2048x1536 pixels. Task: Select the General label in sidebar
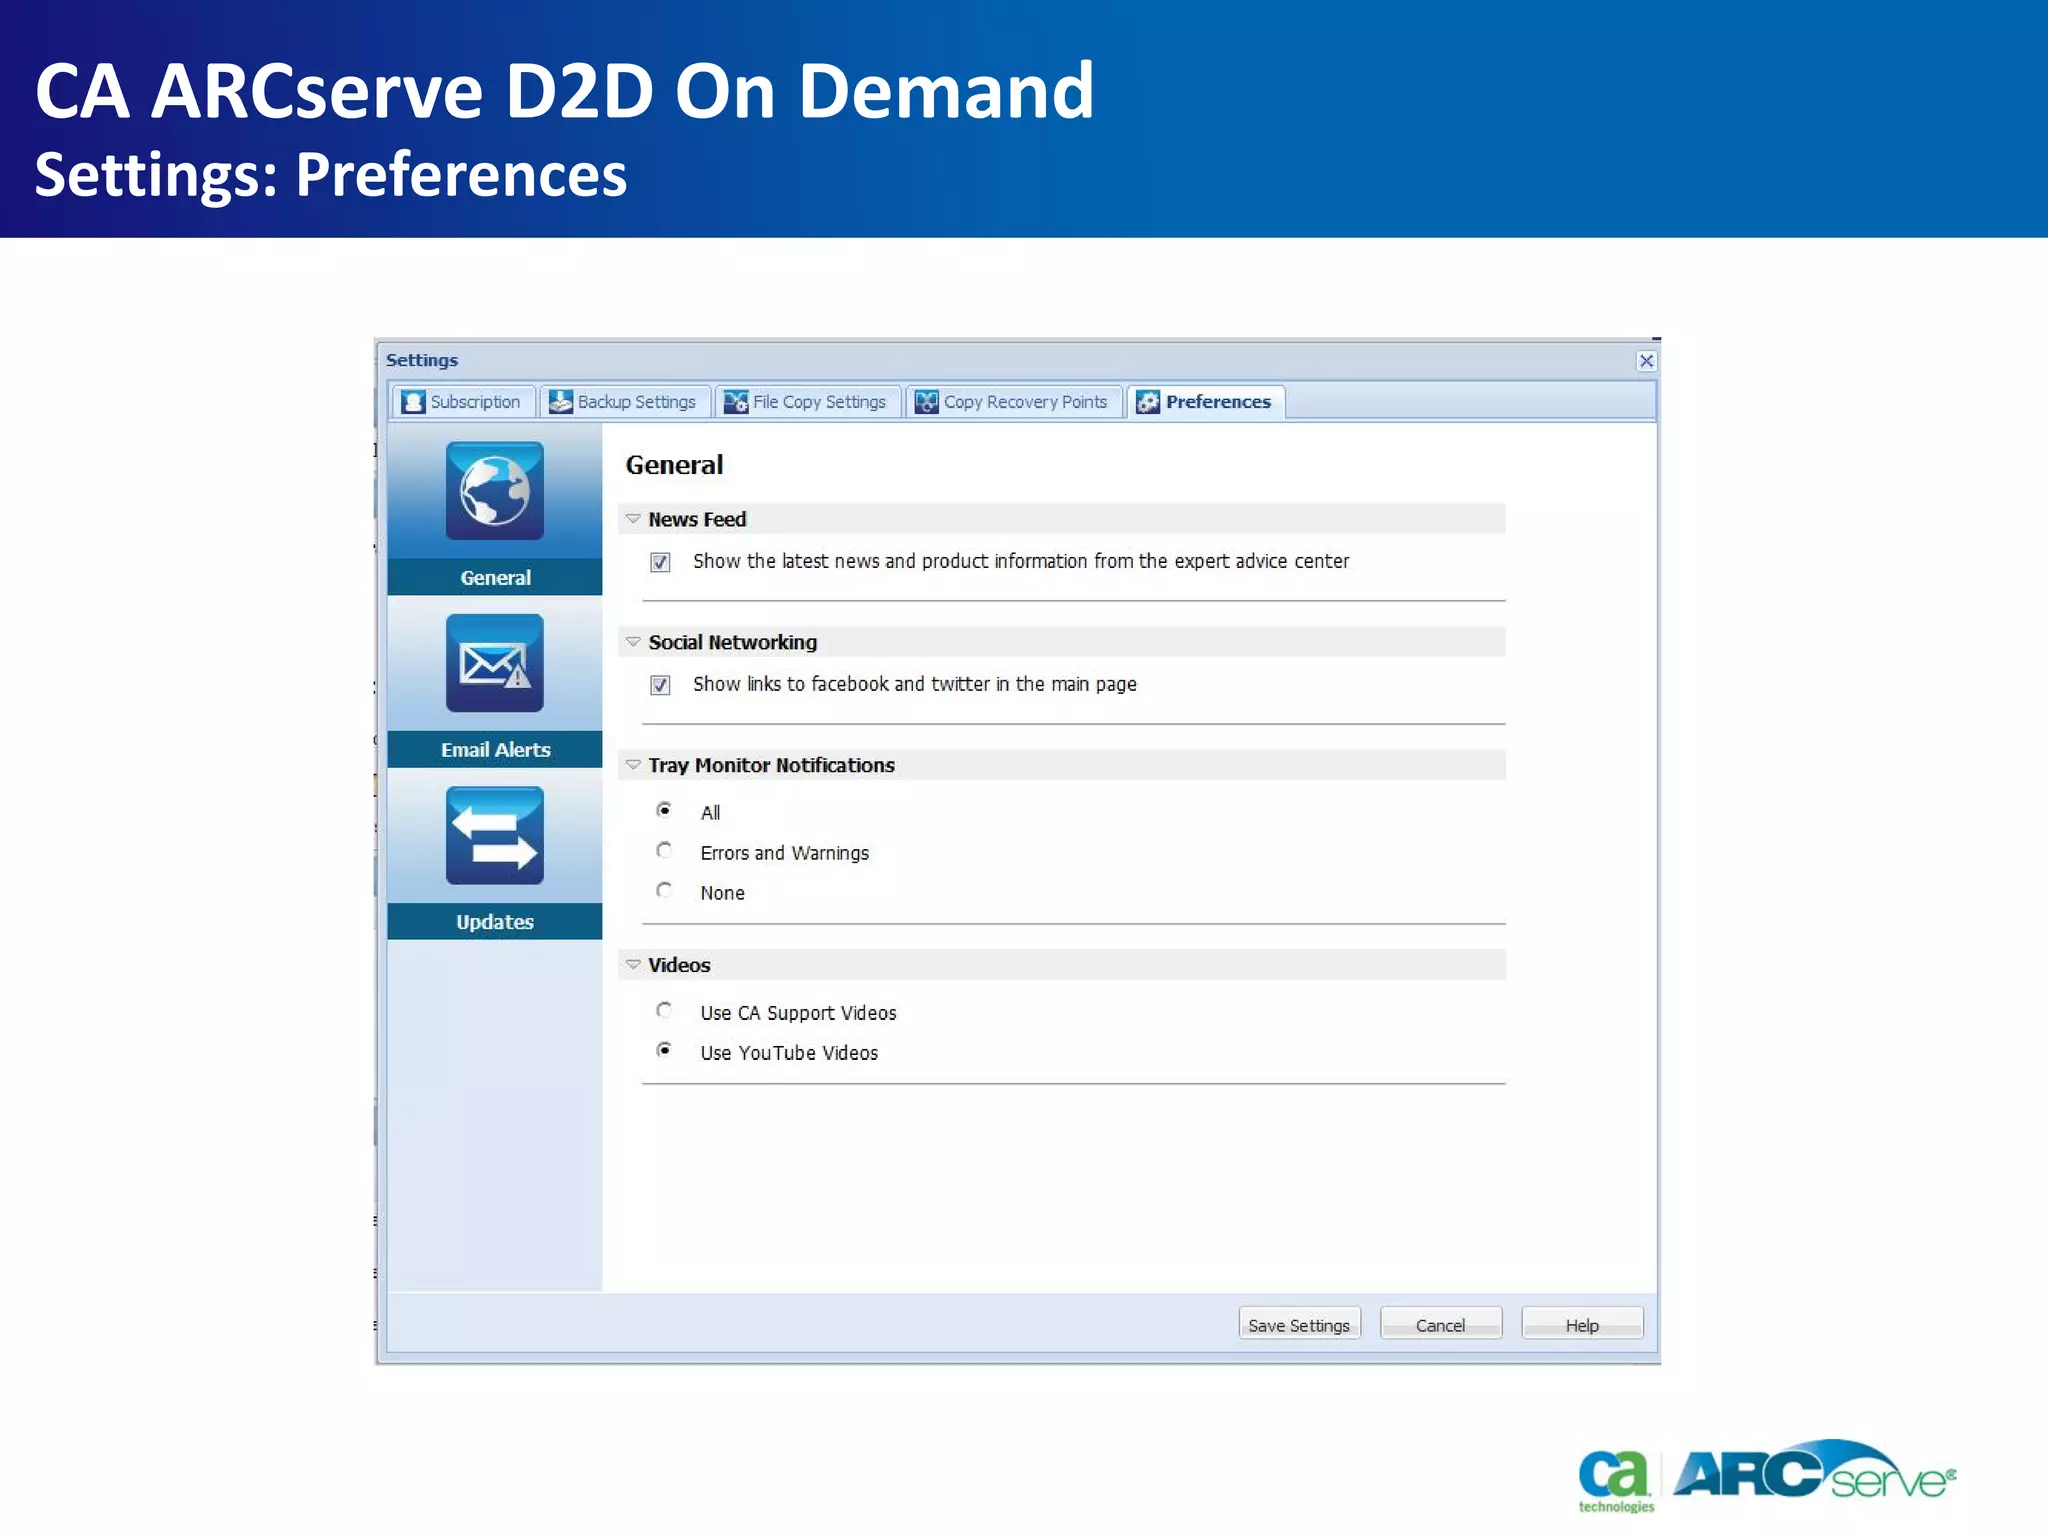pos(495,578)
